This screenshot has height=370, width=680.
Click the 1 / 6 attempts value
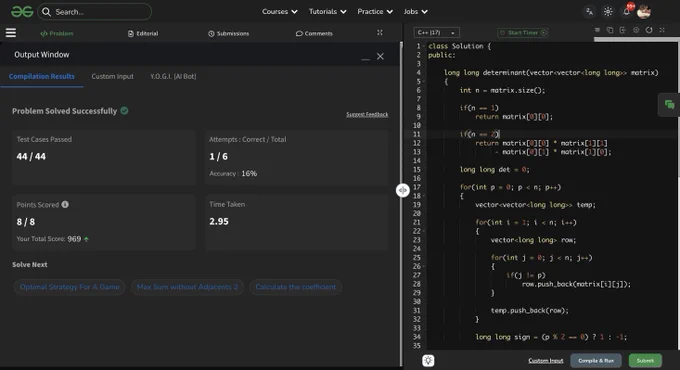[218, 157]
